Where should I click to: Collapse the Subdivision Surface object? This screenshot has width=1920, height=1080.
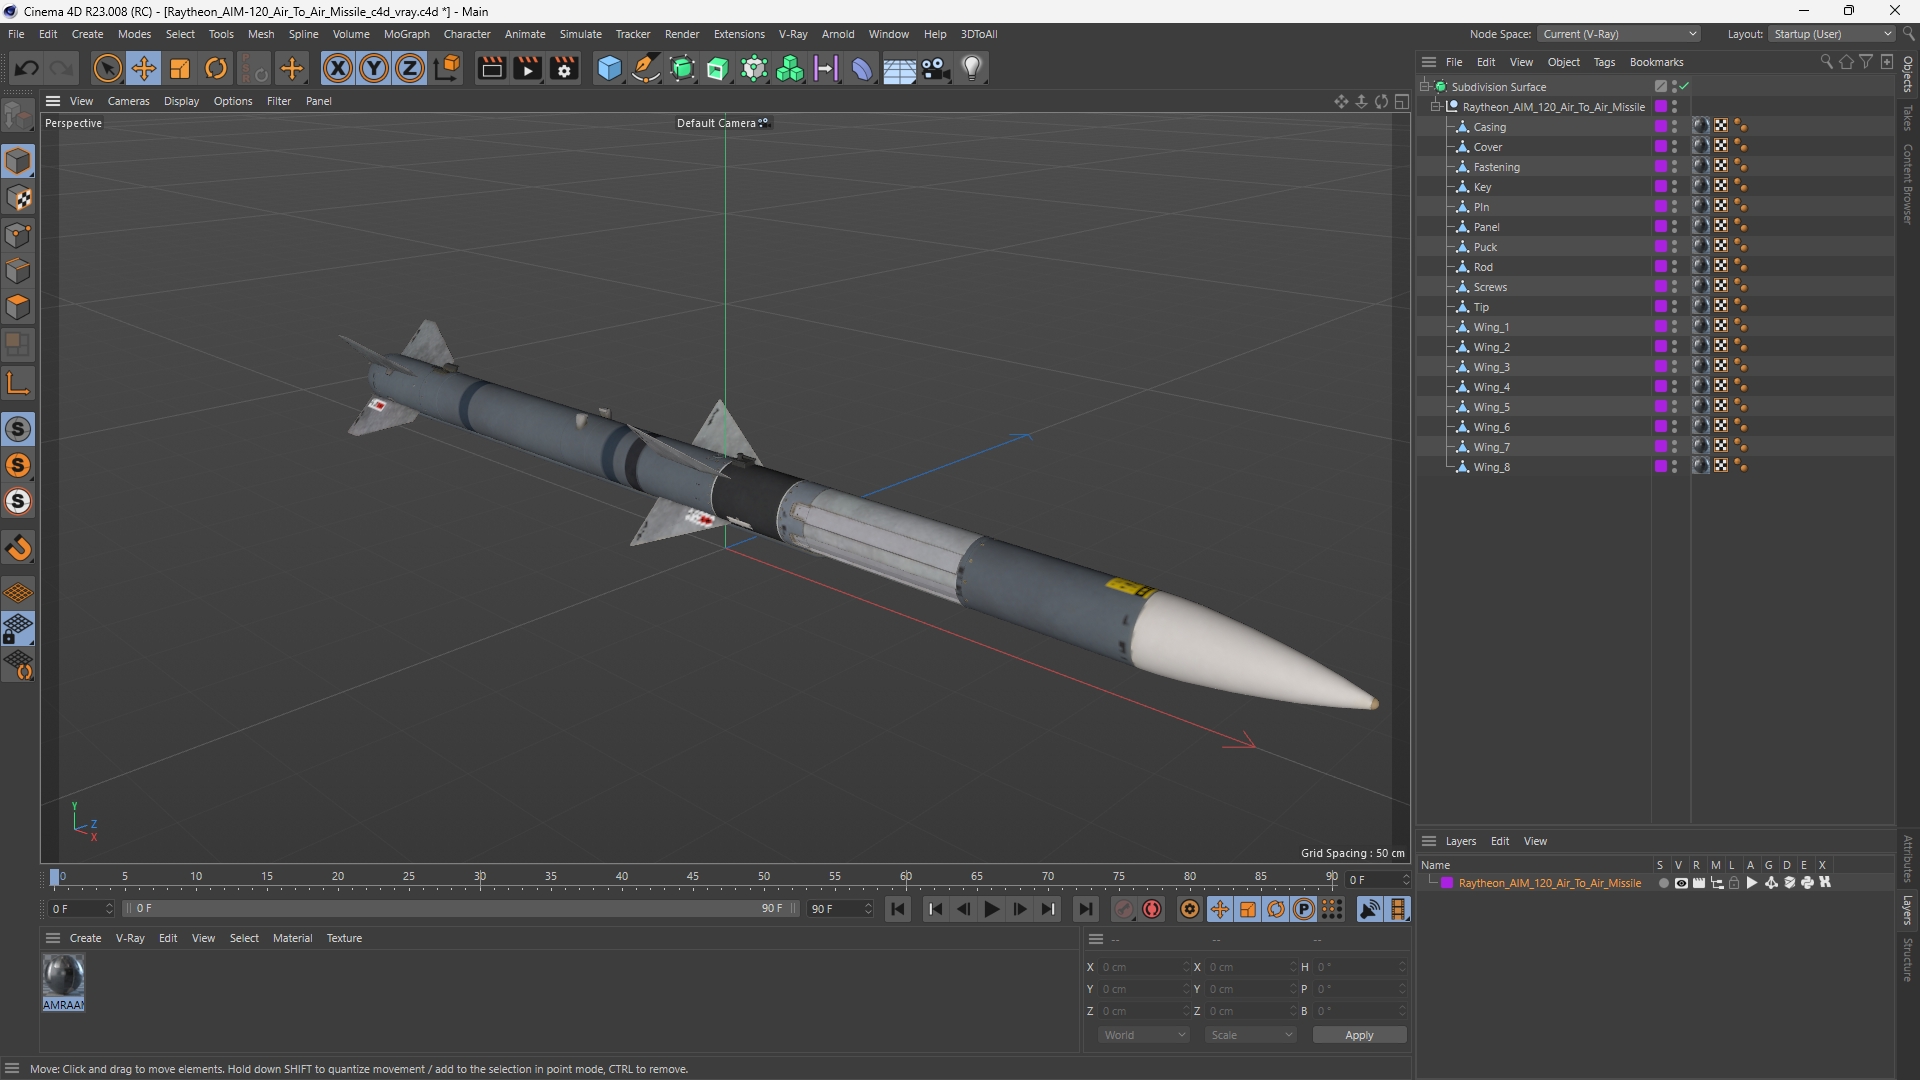(x=1424, y=87)
